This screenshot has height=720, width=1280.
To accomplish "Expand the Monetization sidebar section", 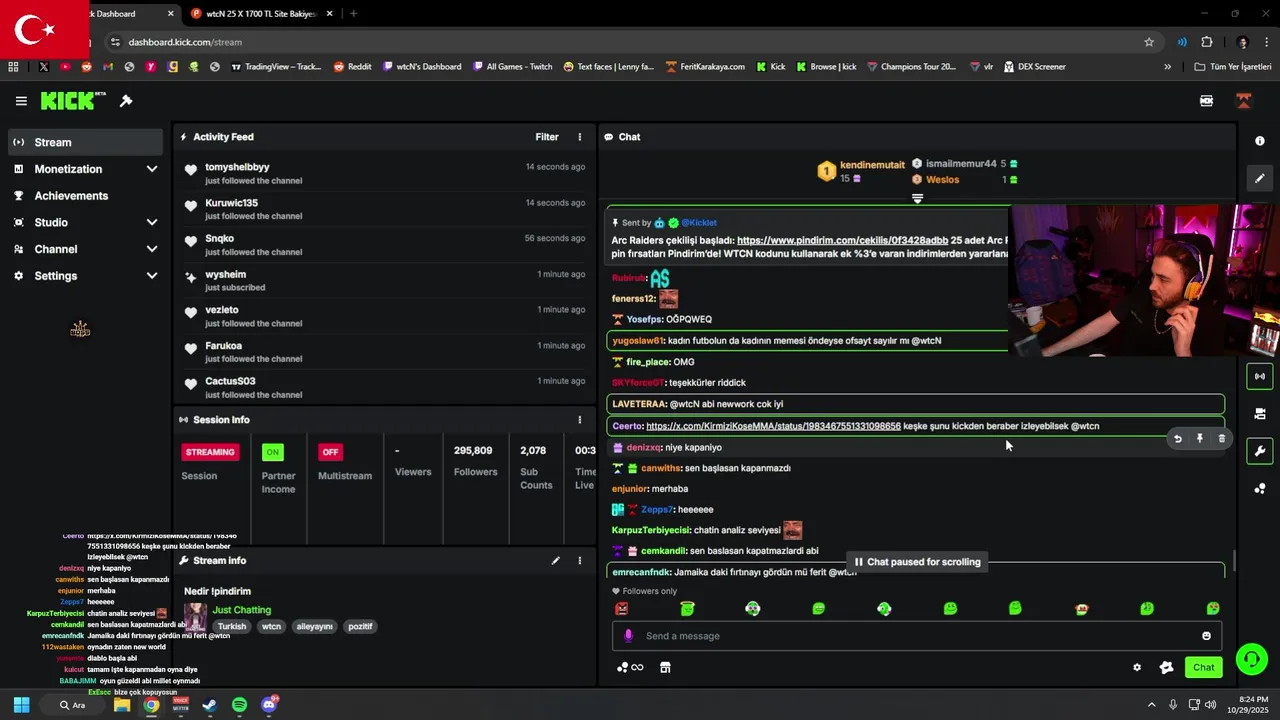I will [152, 169].
